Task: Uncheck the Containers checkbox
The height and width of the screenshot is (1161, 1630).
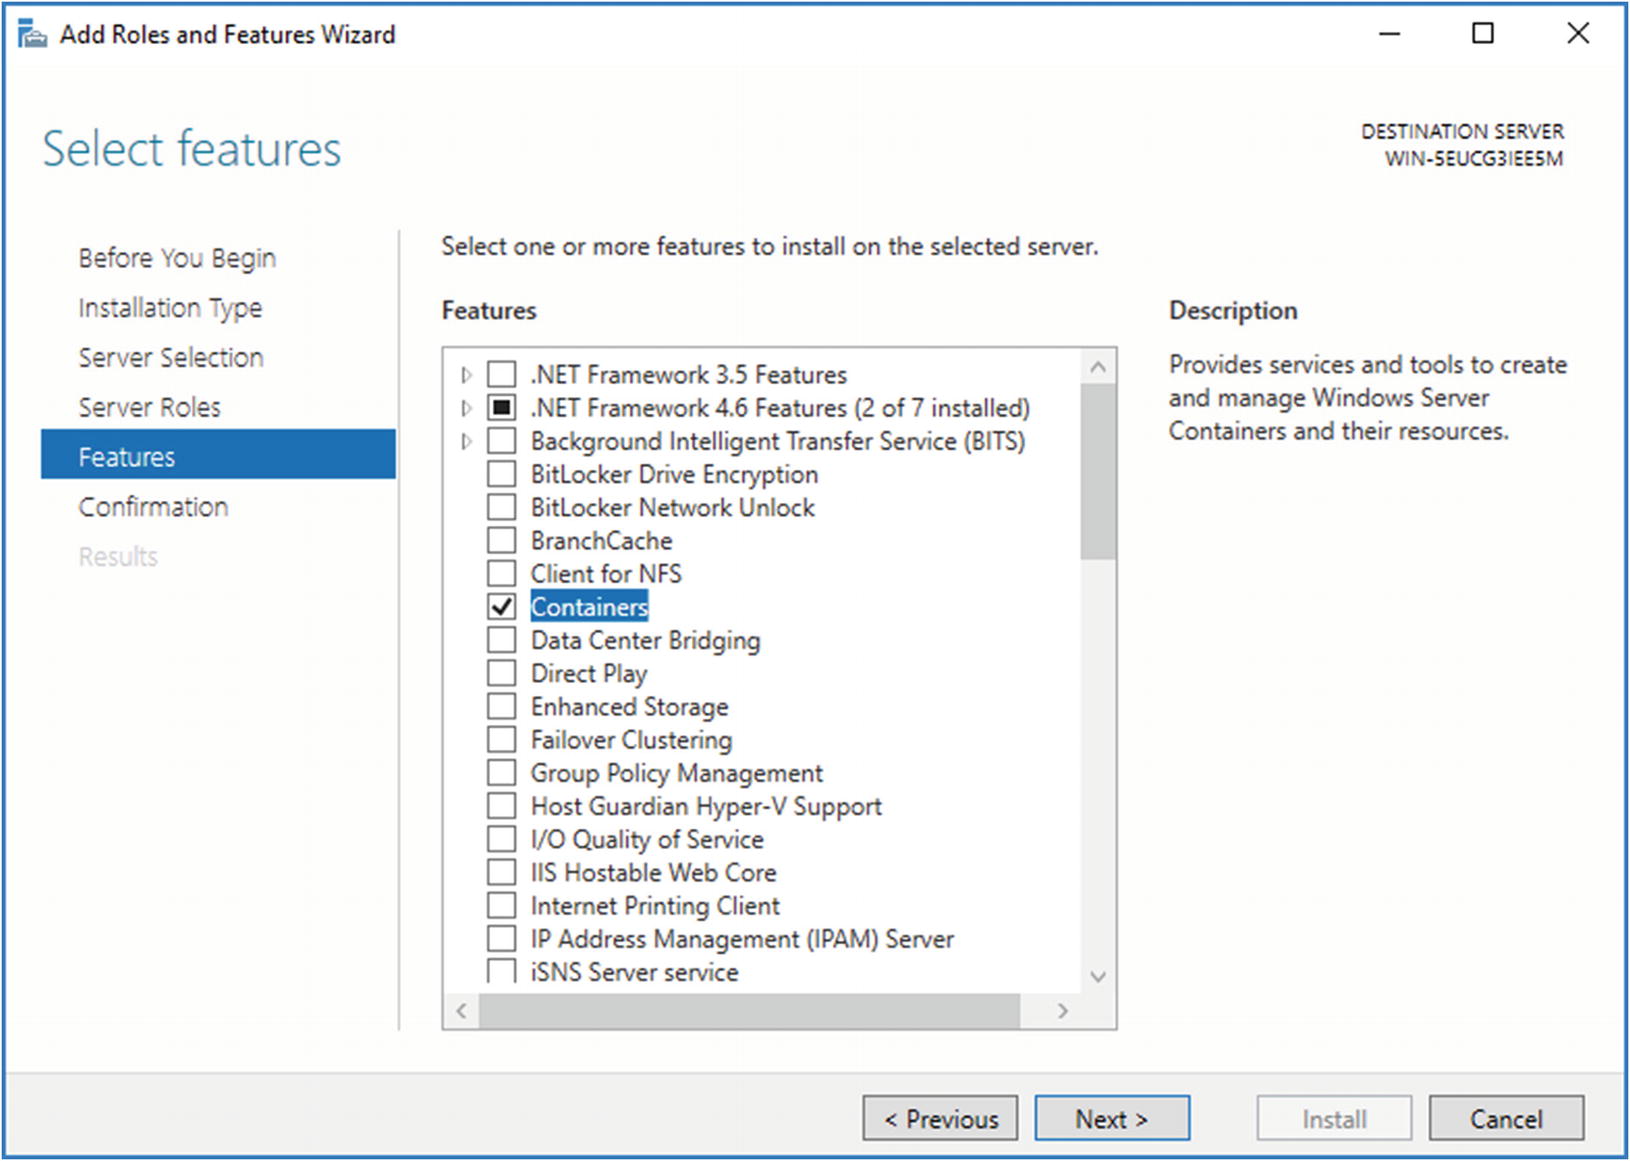Action: 501,607
